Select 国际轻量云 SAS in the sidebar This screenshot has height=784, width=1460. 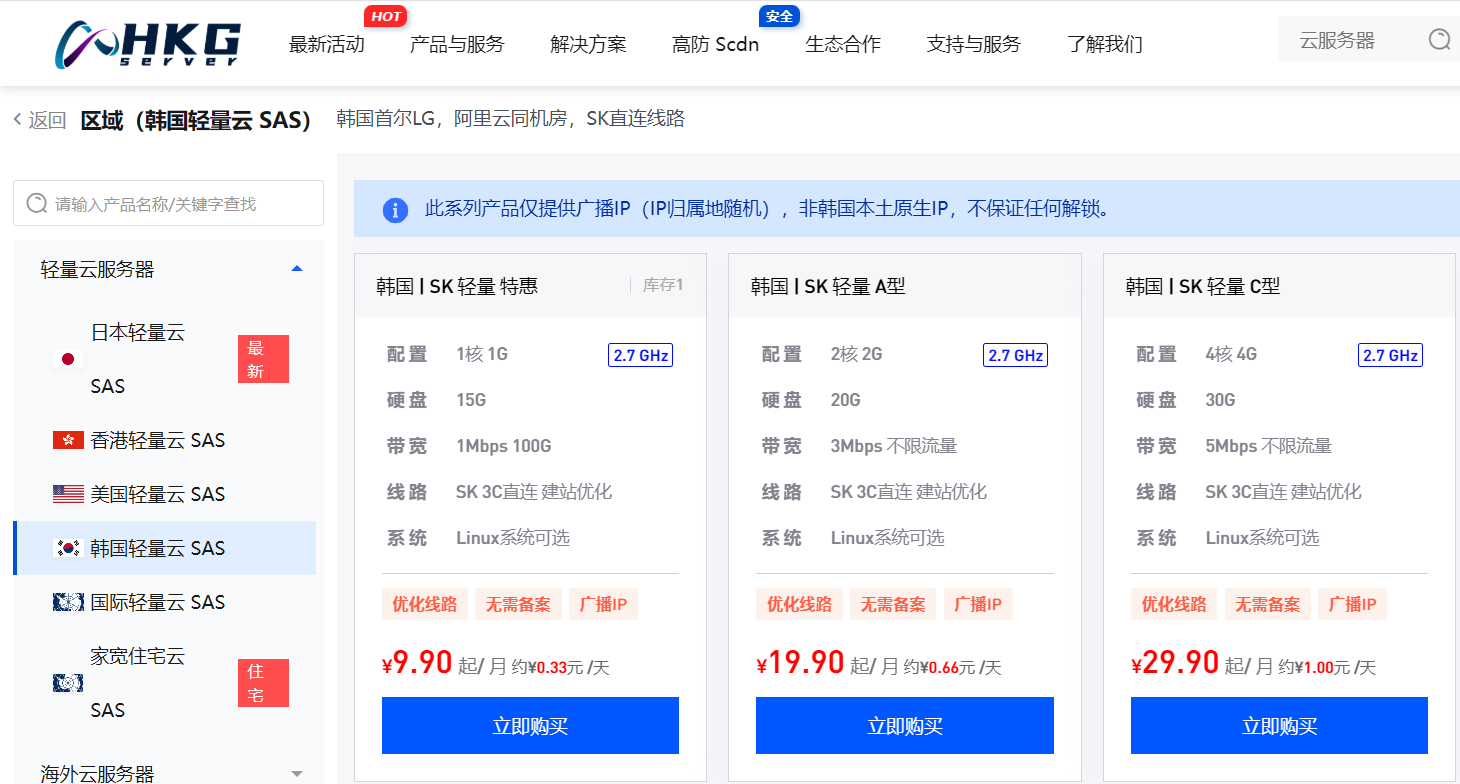coord(165,602)
